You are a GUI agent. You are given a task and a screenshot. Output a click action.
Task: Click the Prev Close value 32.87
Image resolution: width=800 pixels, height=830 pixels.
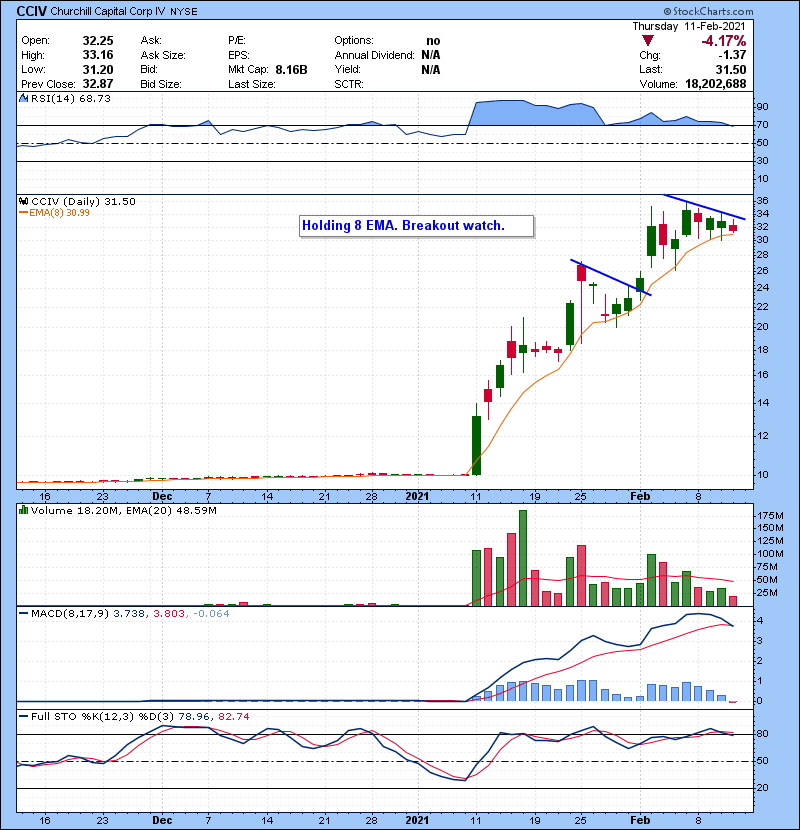(x=98, y=84)
